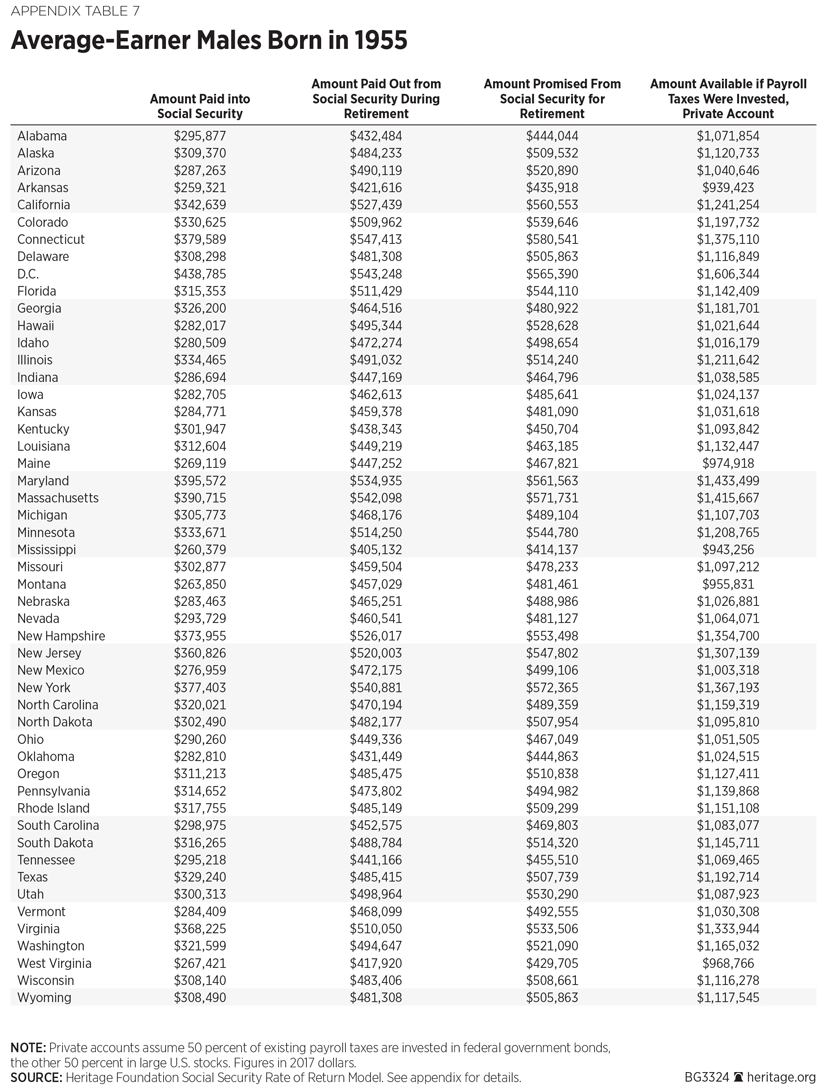
Task: Select the Wyoming row label
Action: [x=44, y=998]
